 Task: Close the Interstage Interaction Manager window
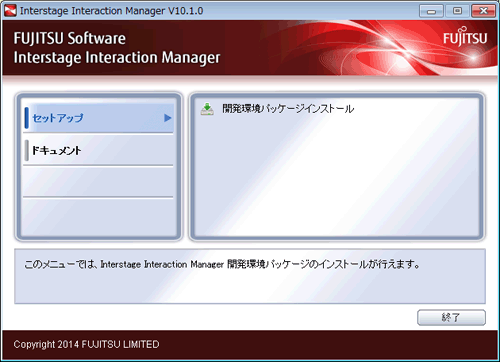coord(483,11)
